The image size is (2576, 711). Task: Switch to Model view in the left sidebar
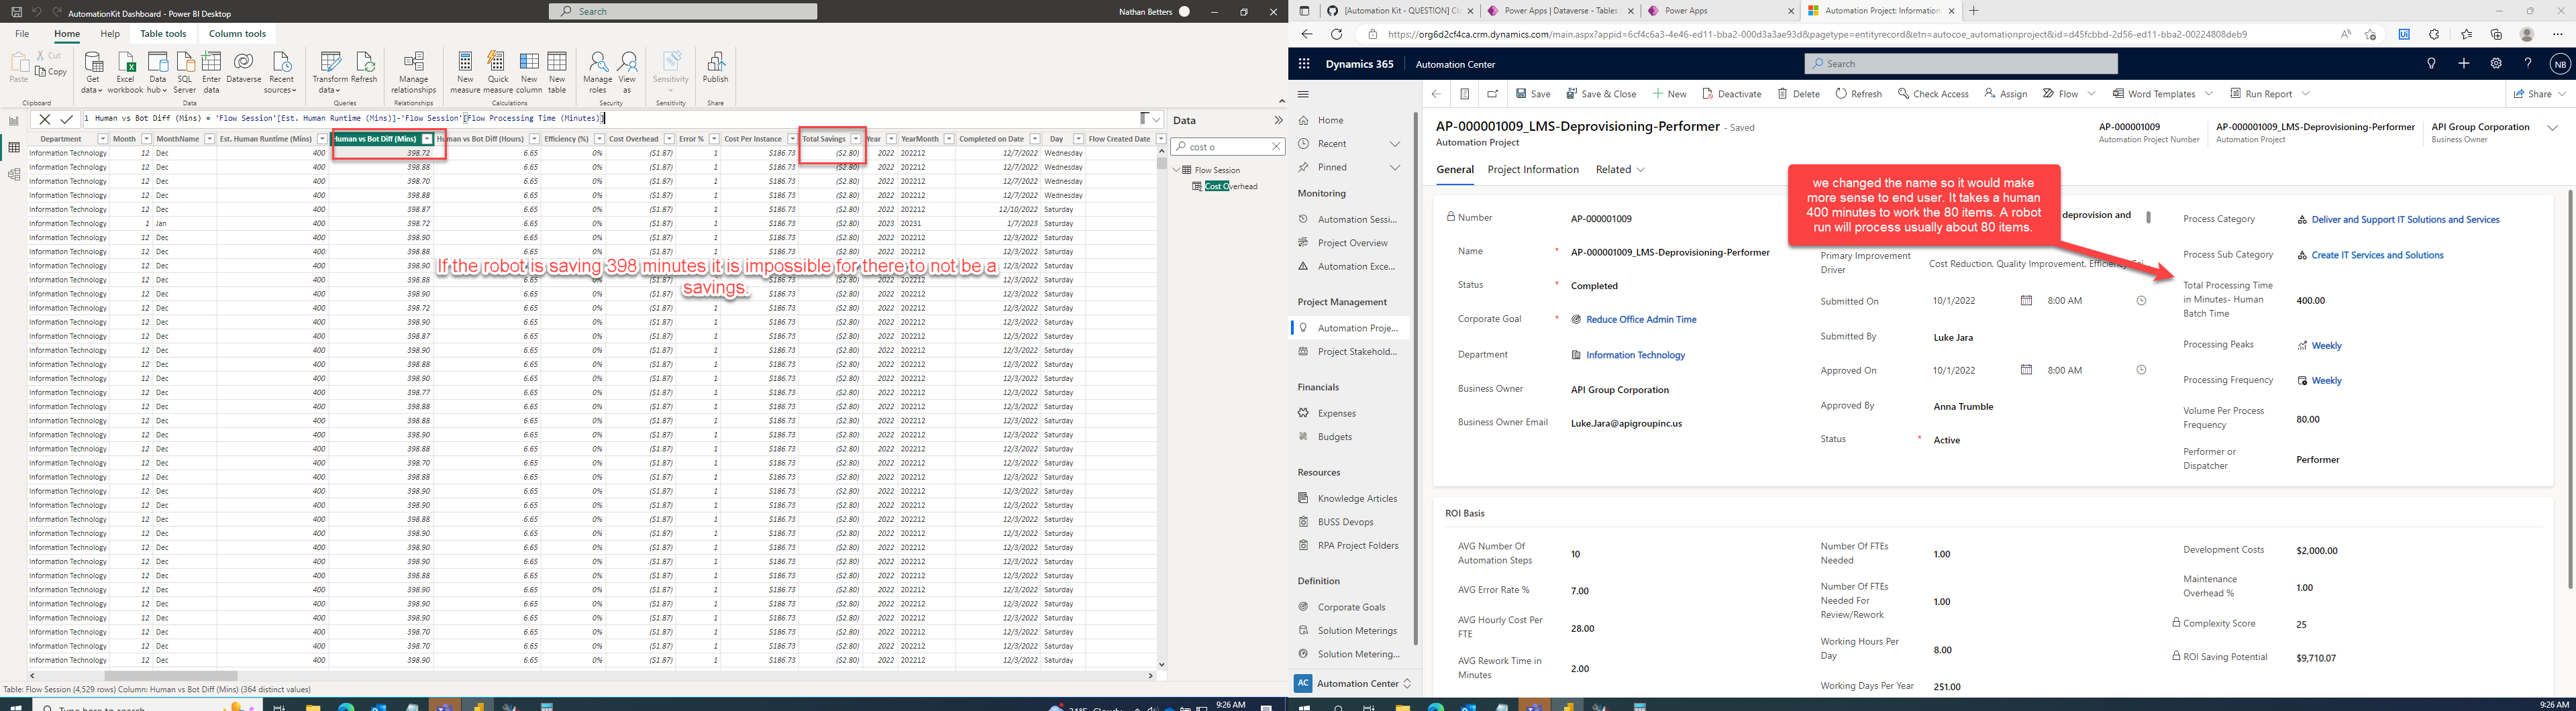click(x=14, y=173)
